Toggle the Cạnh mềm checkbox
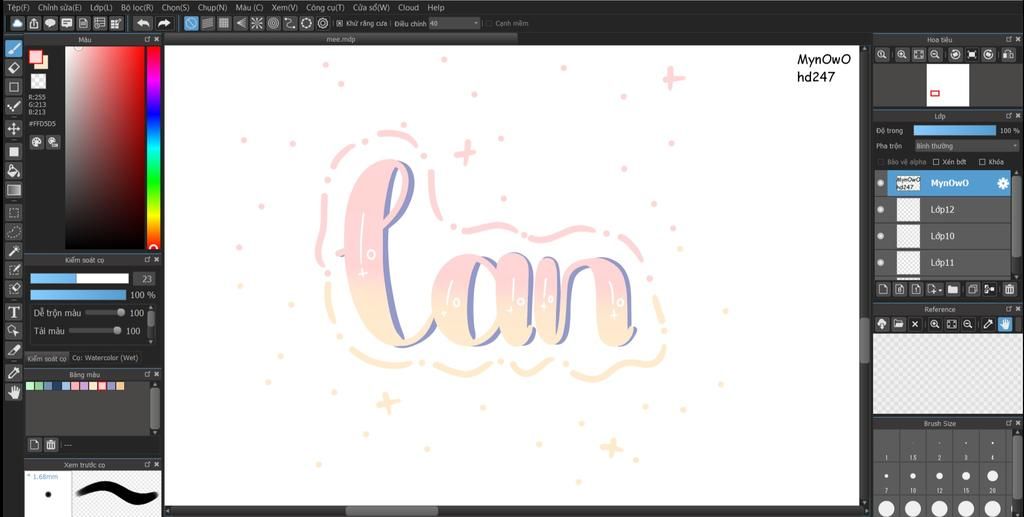1024x517 pixels. click(x=489, y=24)
